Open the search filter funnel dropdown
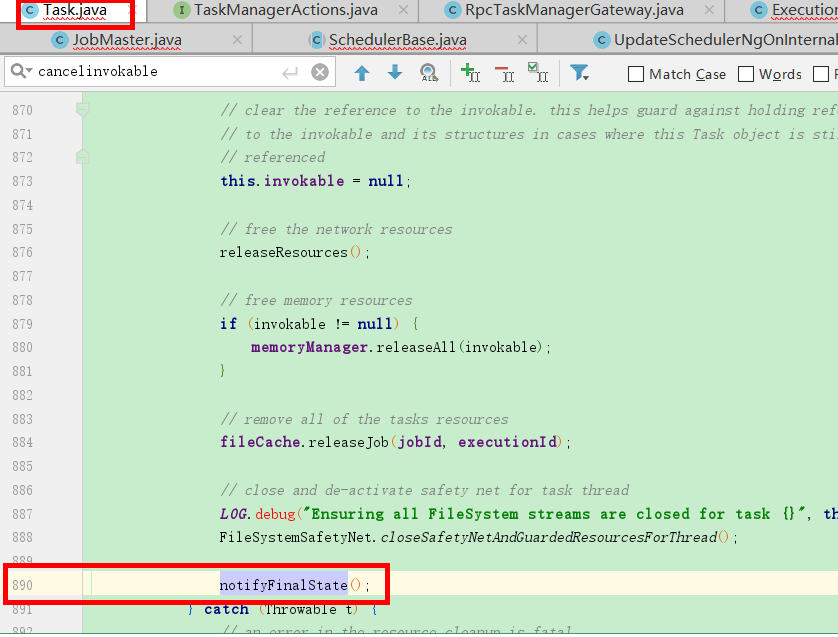 point(579,73)
